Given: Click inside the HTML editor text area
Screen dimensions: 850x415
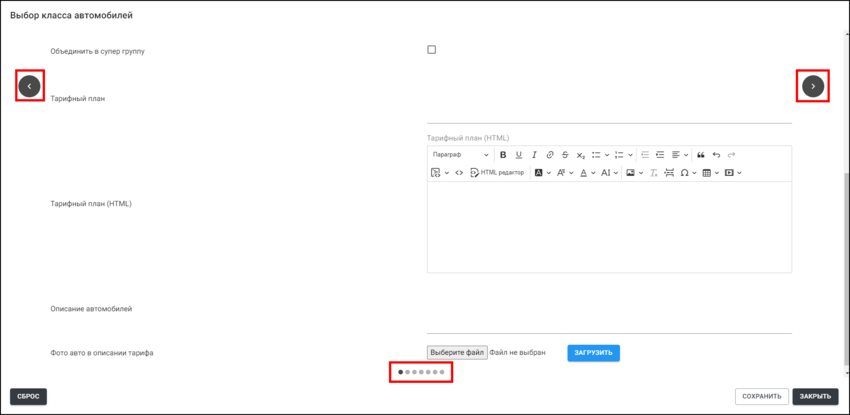Looking at the screenshot, I should point(609,227).
